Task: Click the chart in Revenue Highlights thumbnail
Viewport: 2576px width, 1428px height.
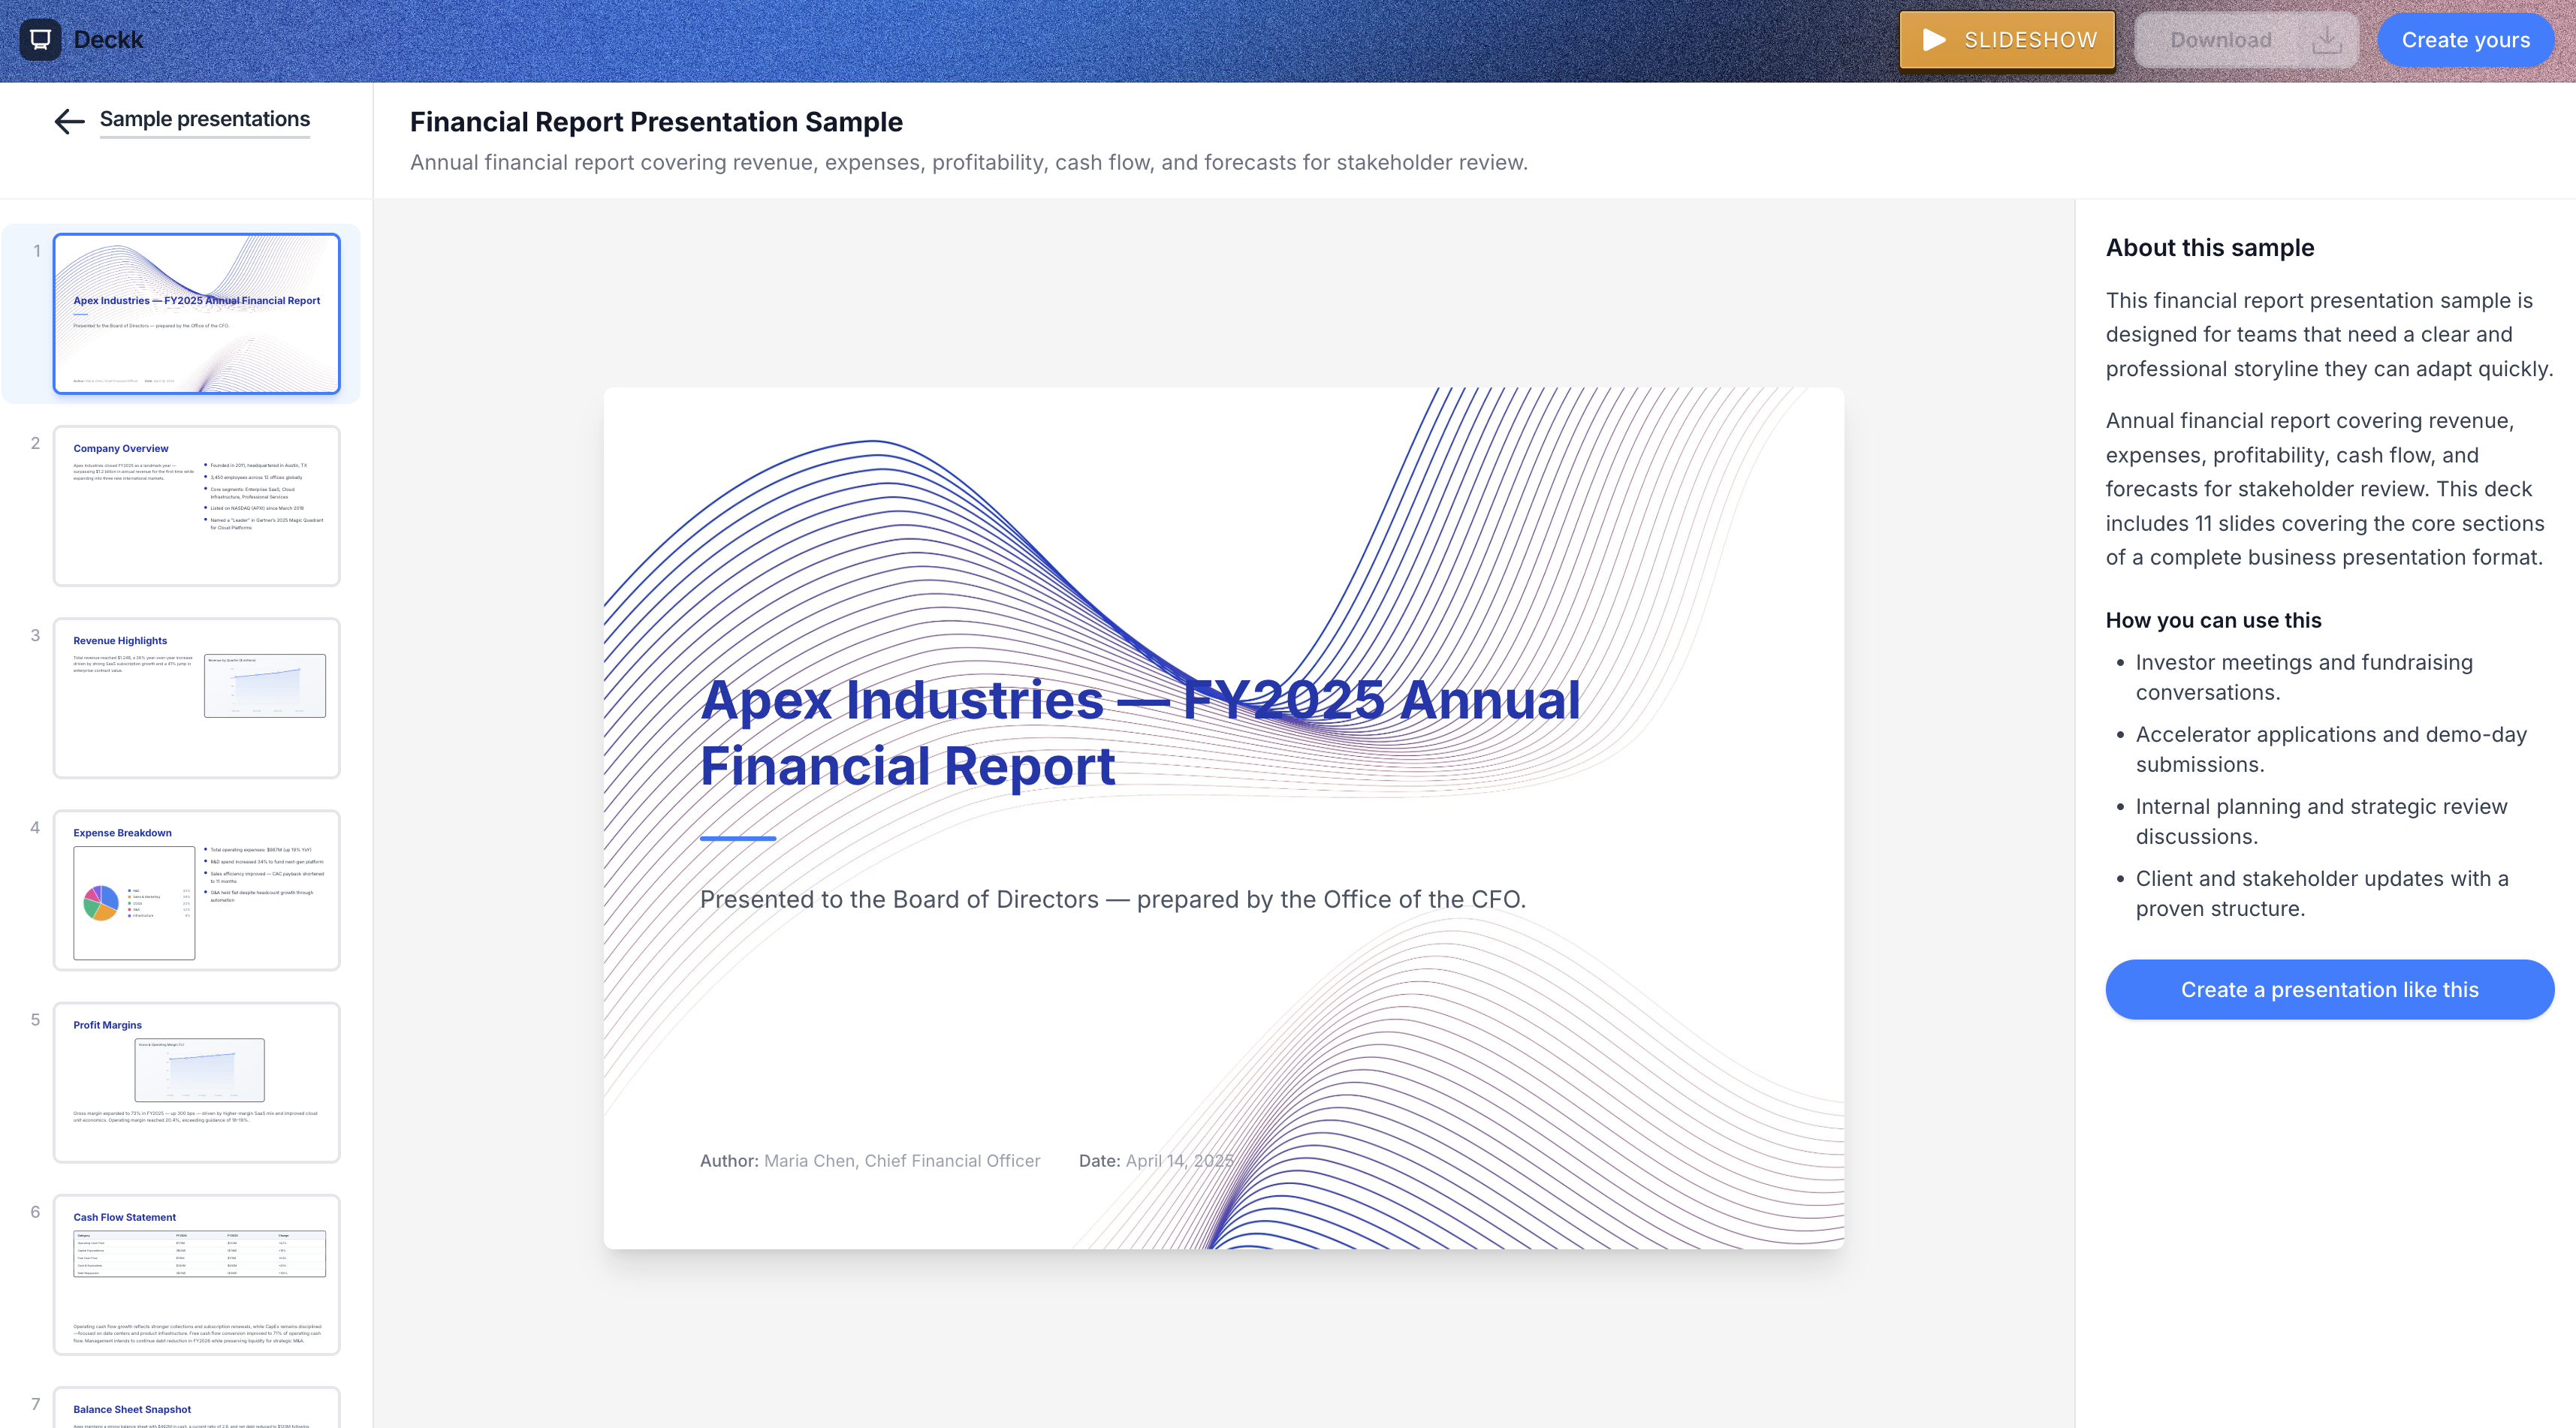Action: (x=265, y=686)
